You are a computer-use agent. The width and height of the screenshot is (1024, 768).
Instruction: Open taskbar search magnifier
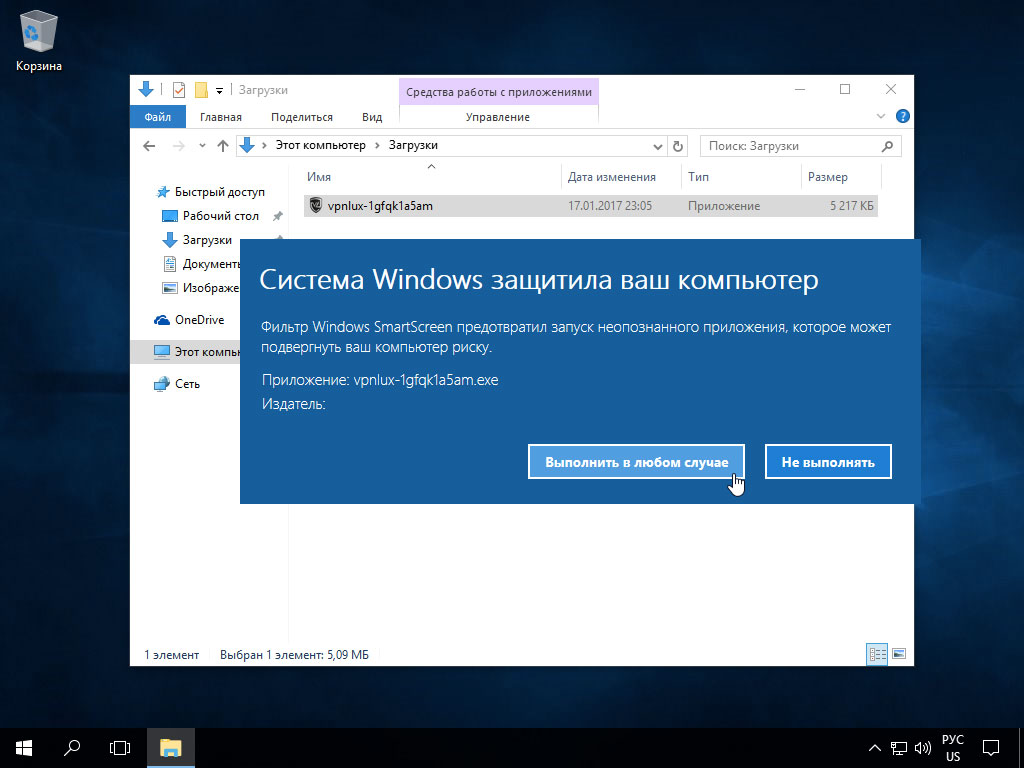tap(72, 748)
